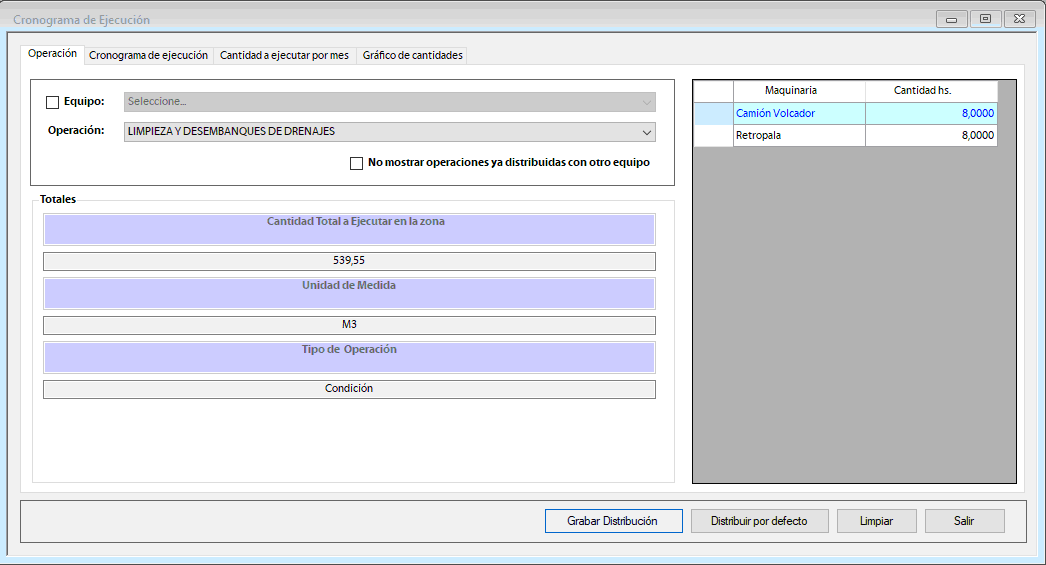This screenshot has width=1046, height=565.
Task: Expand the Equipo dropdown list
Action: point(646,102)
